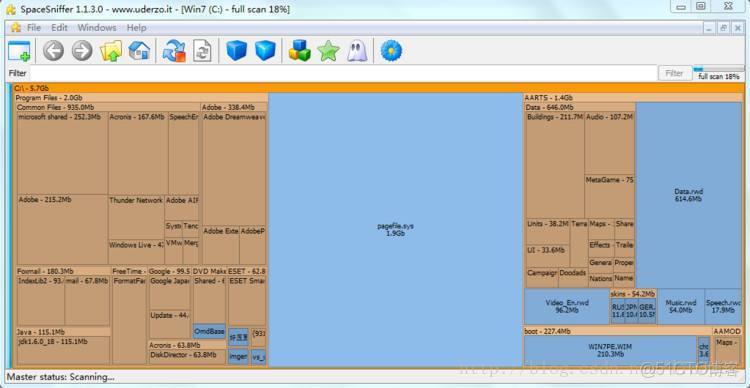Click the Start Master Rescan icon

click(174, 51)
